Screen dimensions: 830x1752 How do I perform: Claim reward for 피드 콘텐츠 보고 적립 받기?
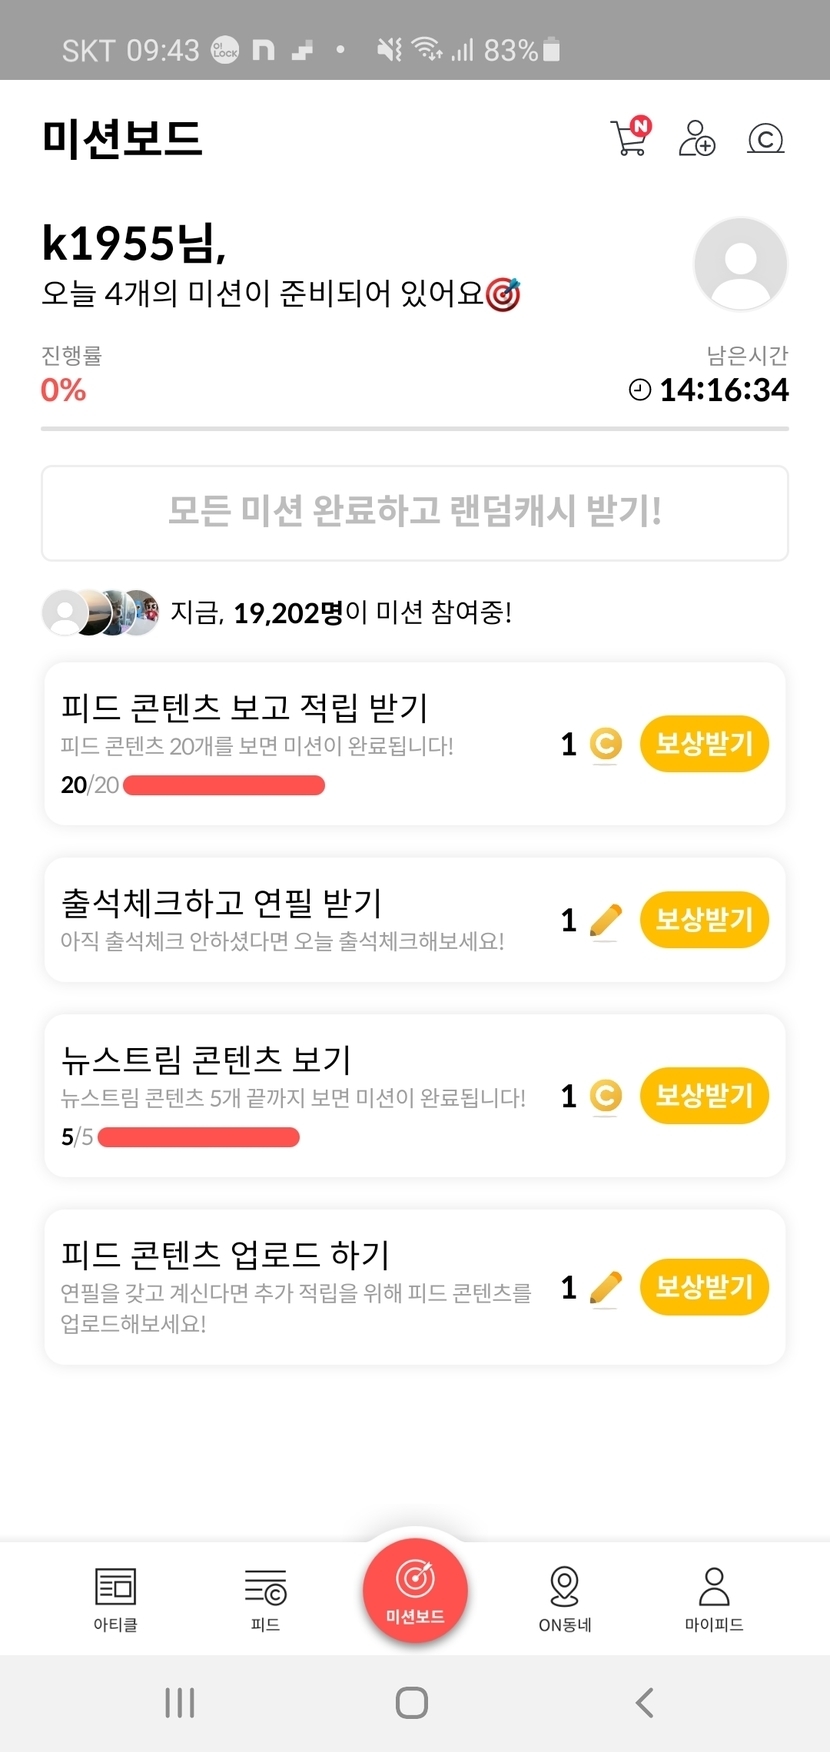coord(704,744)
